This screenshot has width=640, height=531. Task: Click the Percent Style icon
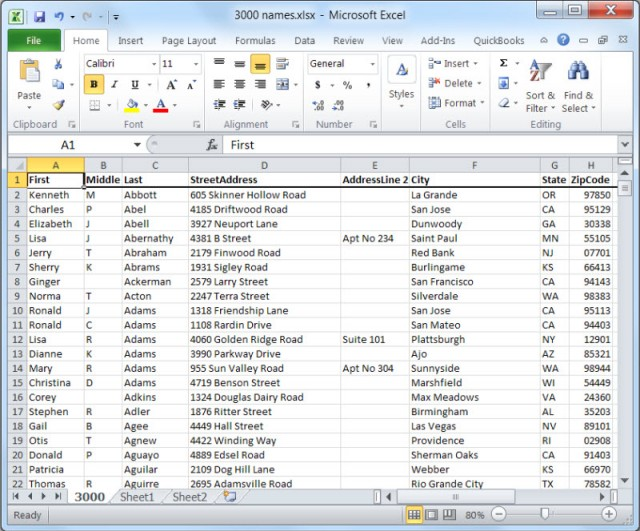coord(347,85)
